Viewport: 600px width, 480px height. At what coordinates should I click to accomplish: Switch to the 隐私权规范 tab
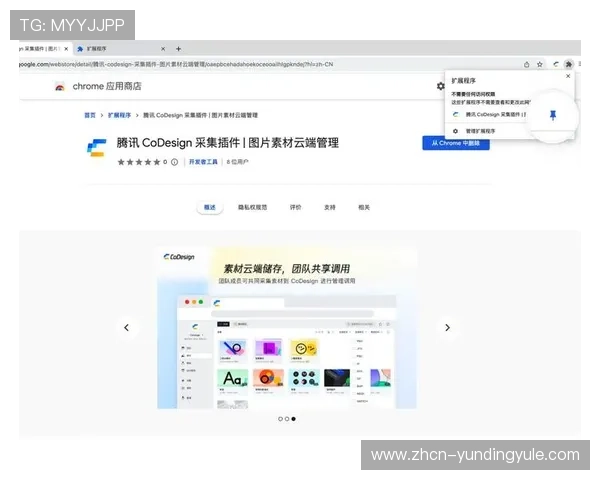(x=253, y=207)
